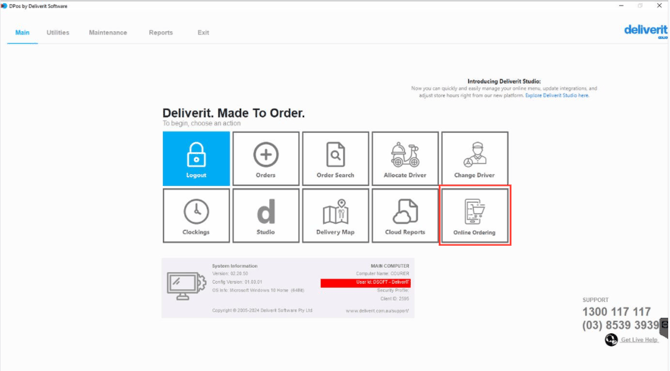Screen dimensions: 670x371
Task: Click the Get Live Help link
Action: (x=639, y=340)
